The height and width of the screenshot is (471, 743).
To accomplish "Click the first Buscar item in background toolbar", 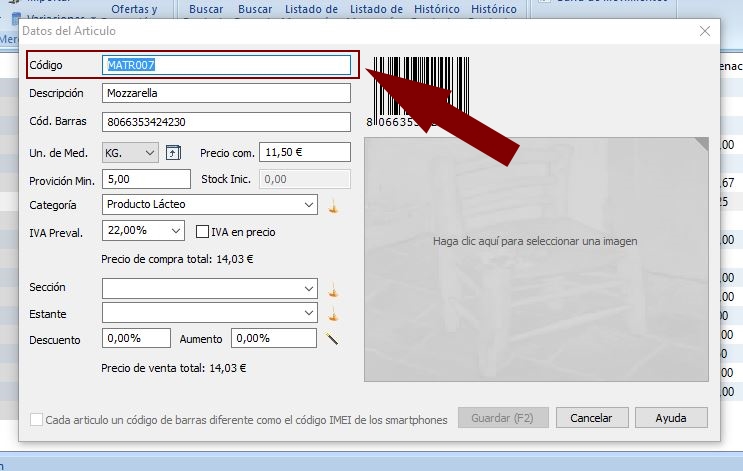I will click(206, 9).
